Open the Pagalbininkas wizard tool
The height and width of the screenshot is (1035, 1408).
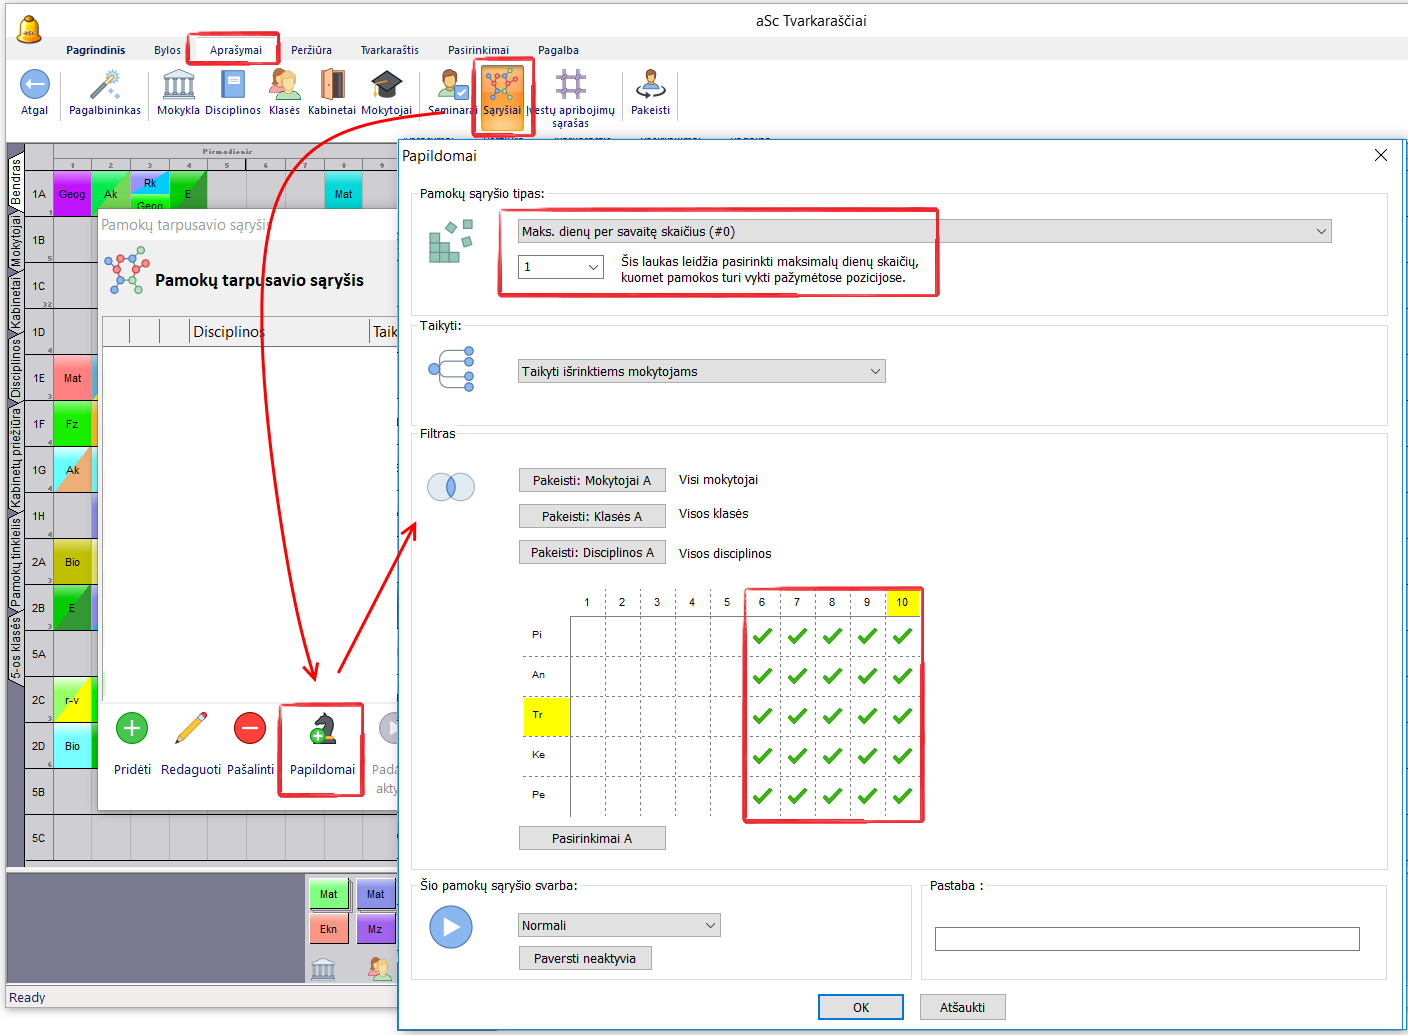[x=105, y=85]
